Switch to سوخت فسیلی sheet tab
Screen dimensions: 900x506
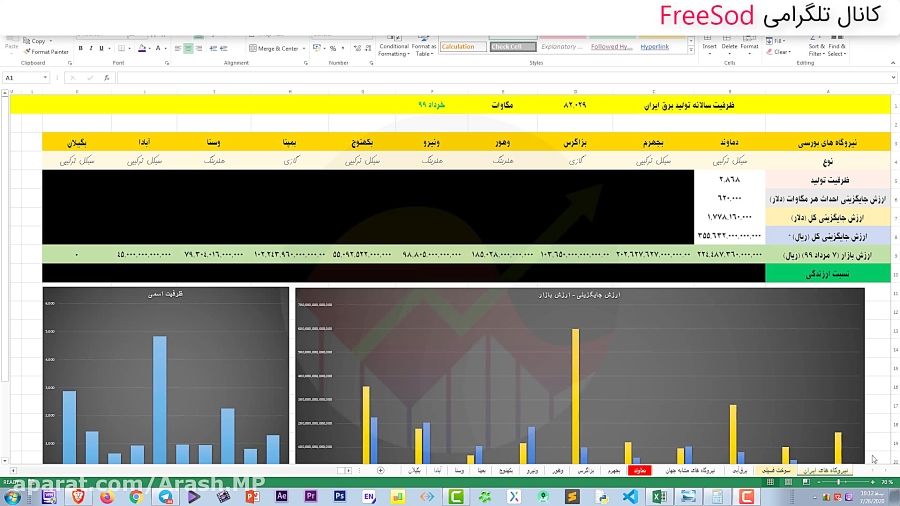(775, 470)
